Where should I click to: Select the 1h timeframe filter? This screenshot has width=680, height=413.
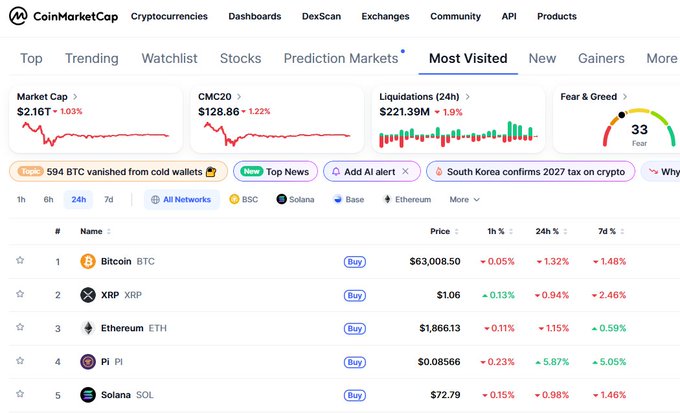(21, 200)
